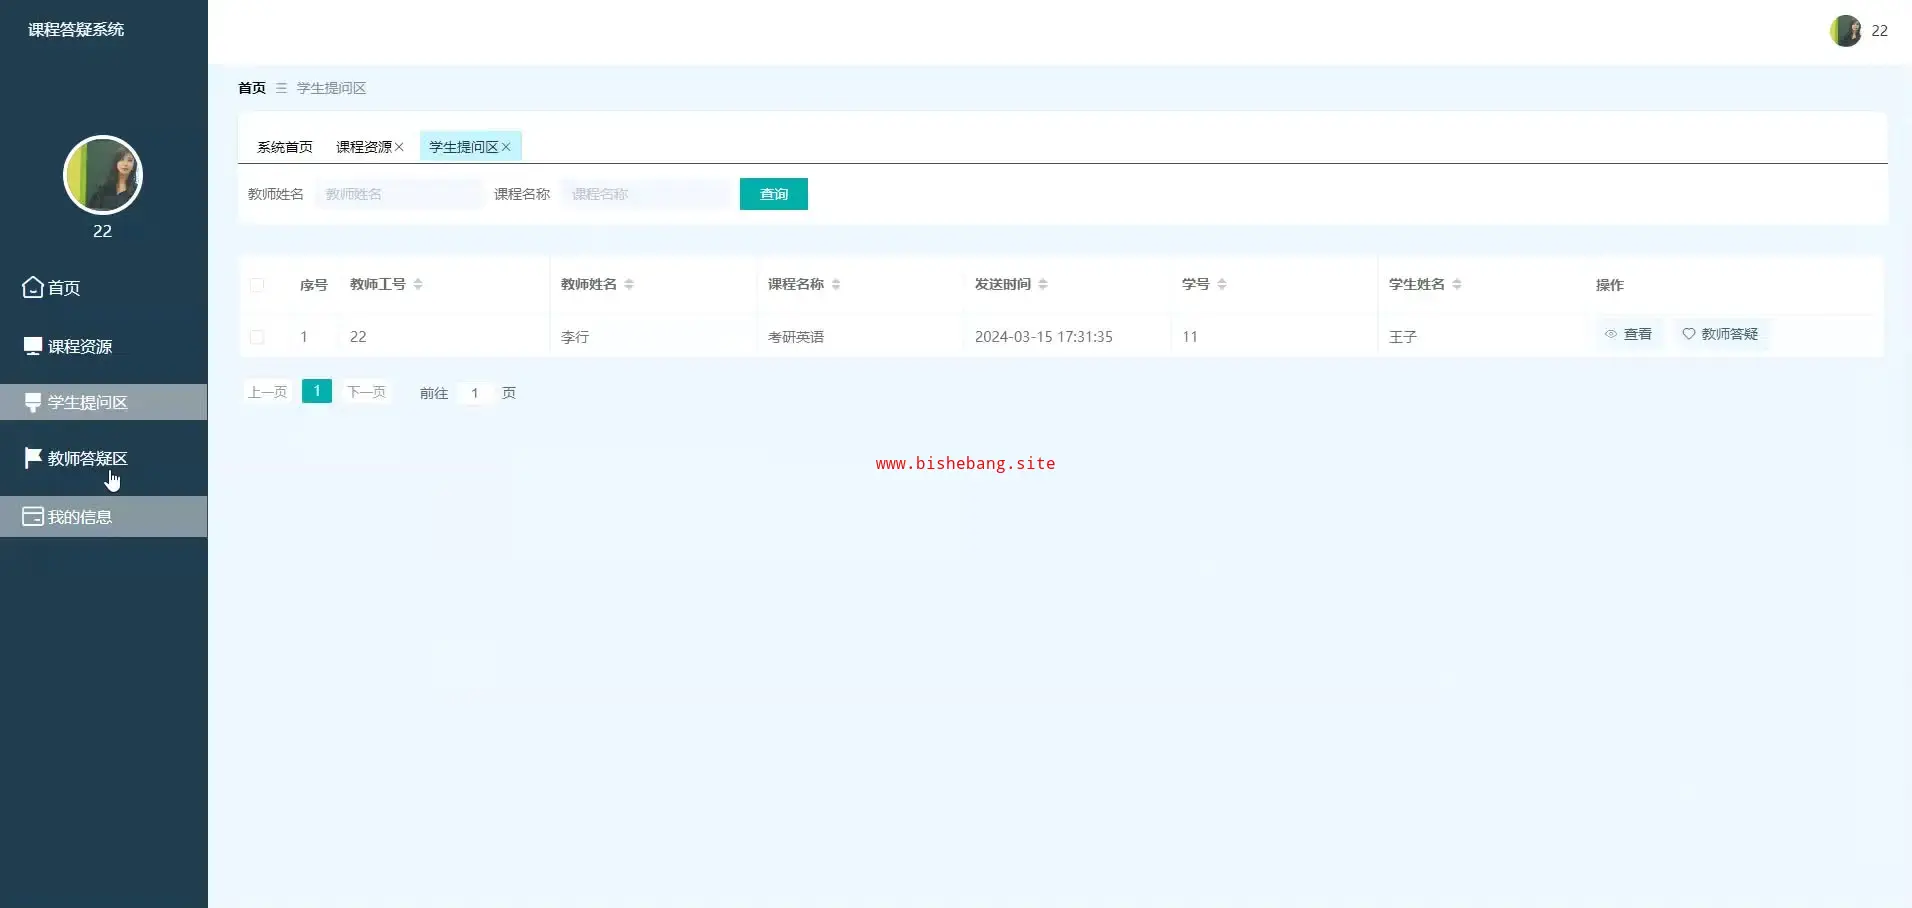The image size is (1912, 908).
Task: Click the 学号 cell showing 11
Action: [1190, 337]
